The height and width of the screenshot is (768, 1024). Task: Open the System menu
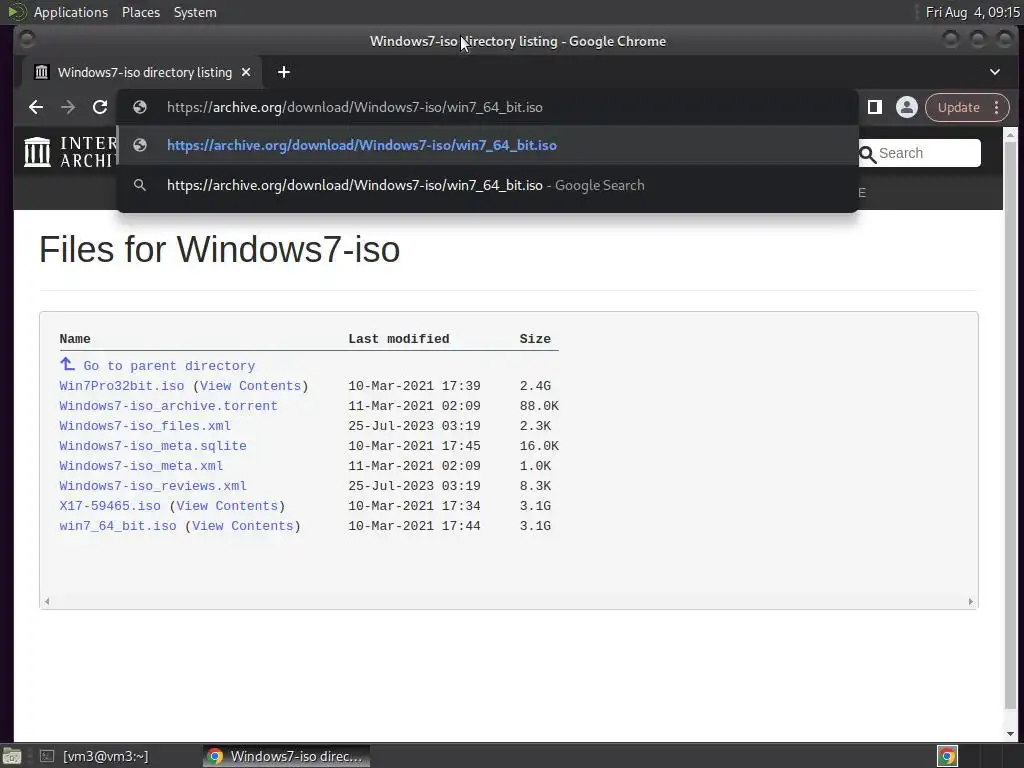(195, 12)
